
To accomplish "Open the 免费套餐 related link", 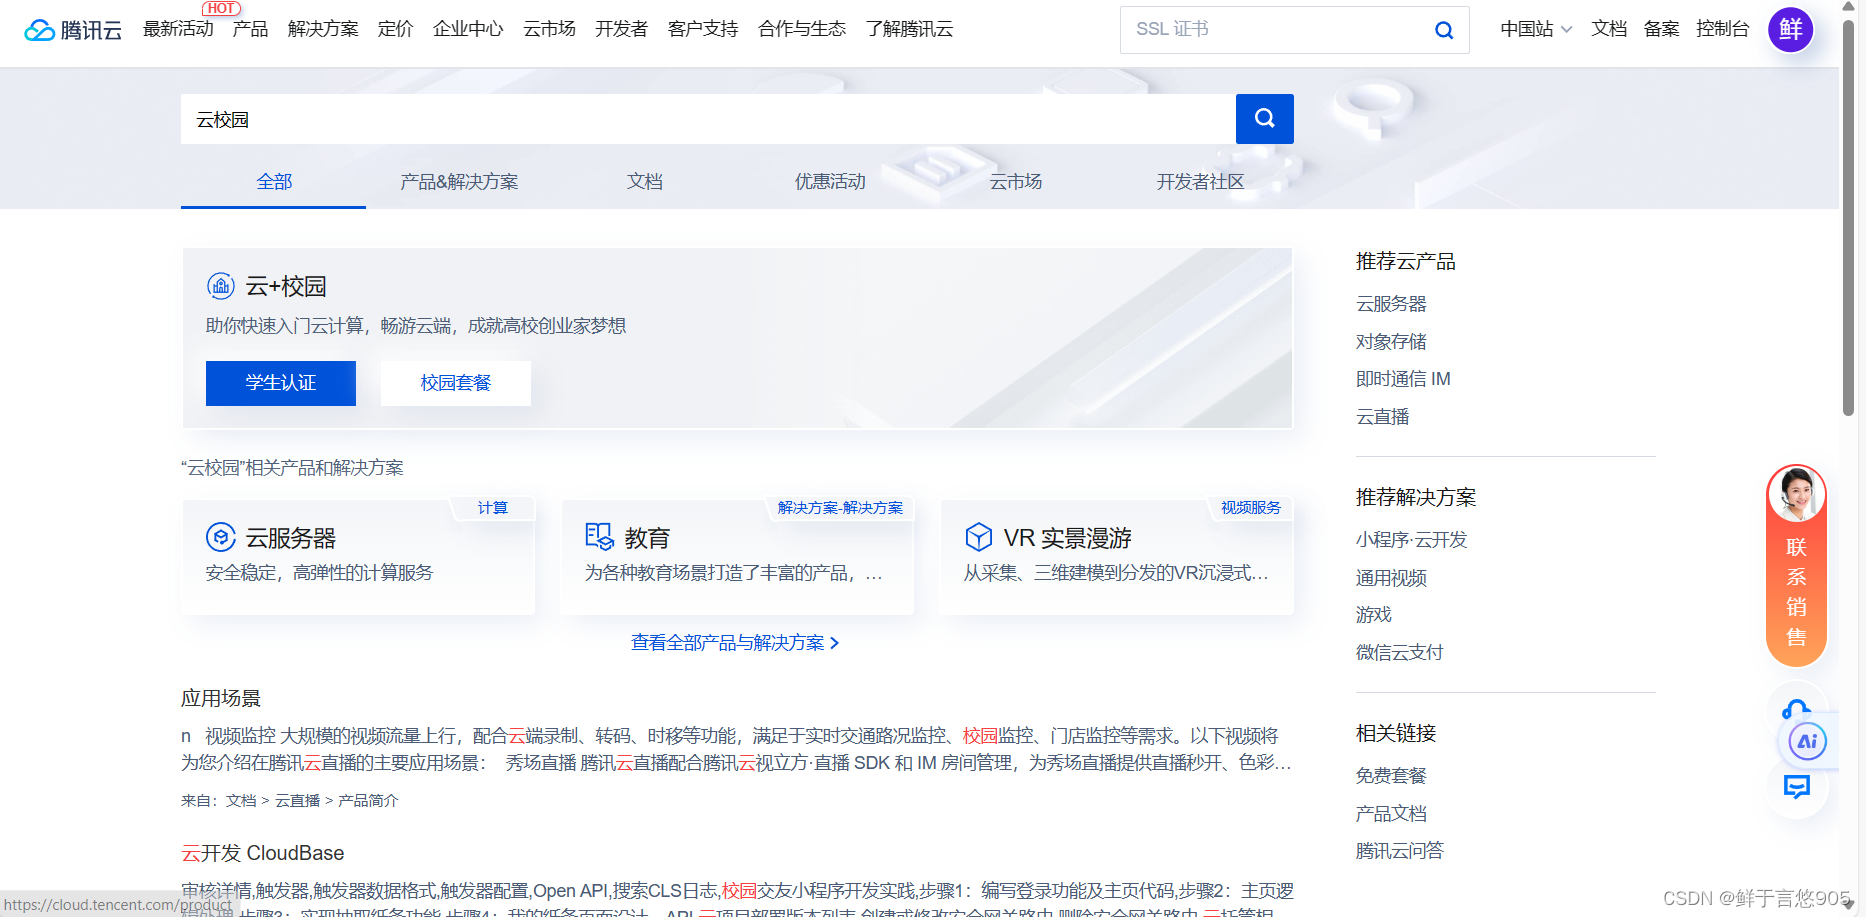I will pyautogui.click(x=1391, y=776).
